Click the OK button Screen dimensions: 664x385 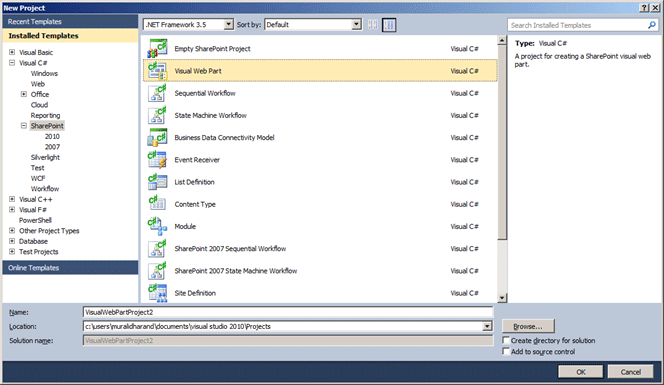[581, 372]
